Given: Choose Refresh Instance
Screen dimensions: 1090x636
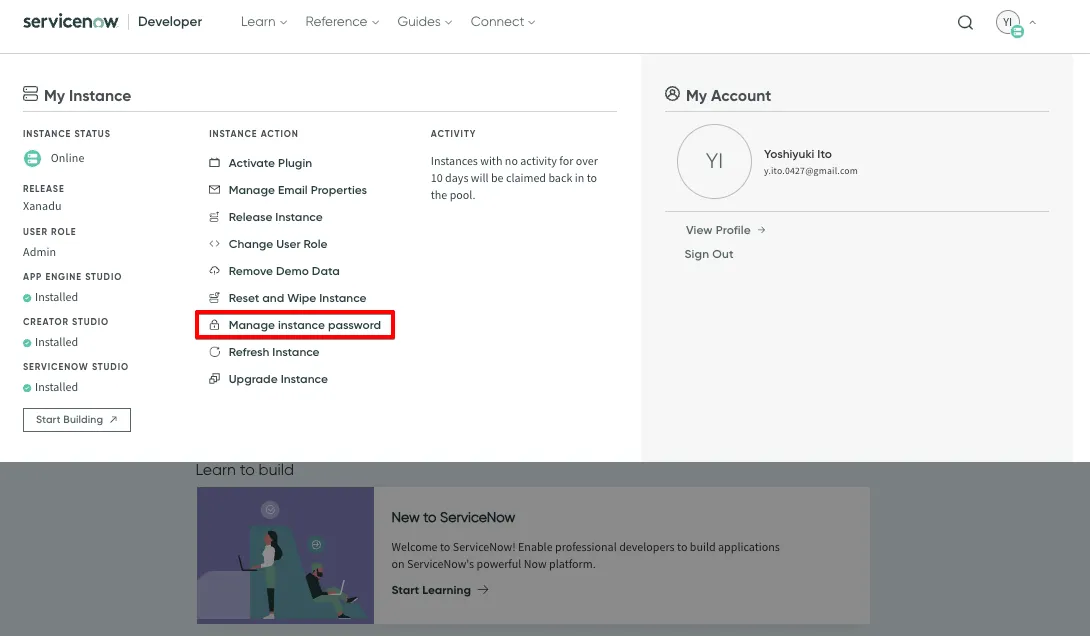Looking at the screenshot, I should 274,352.
